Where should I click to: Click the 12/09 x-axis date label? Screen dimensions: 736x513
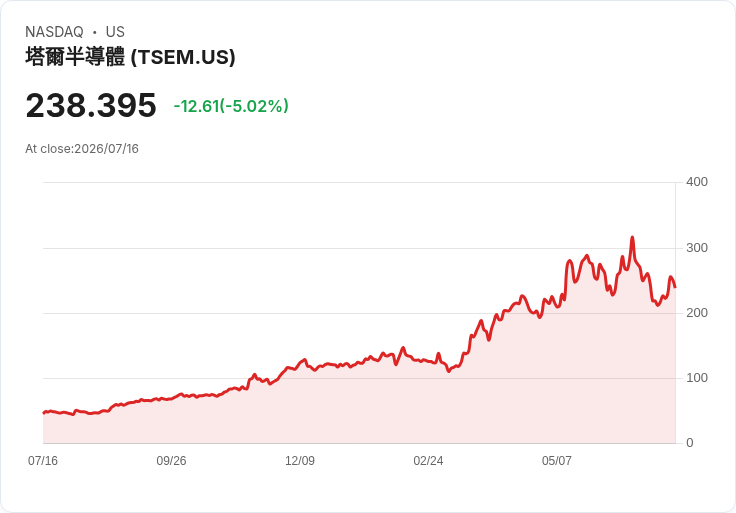pos(300,461)
